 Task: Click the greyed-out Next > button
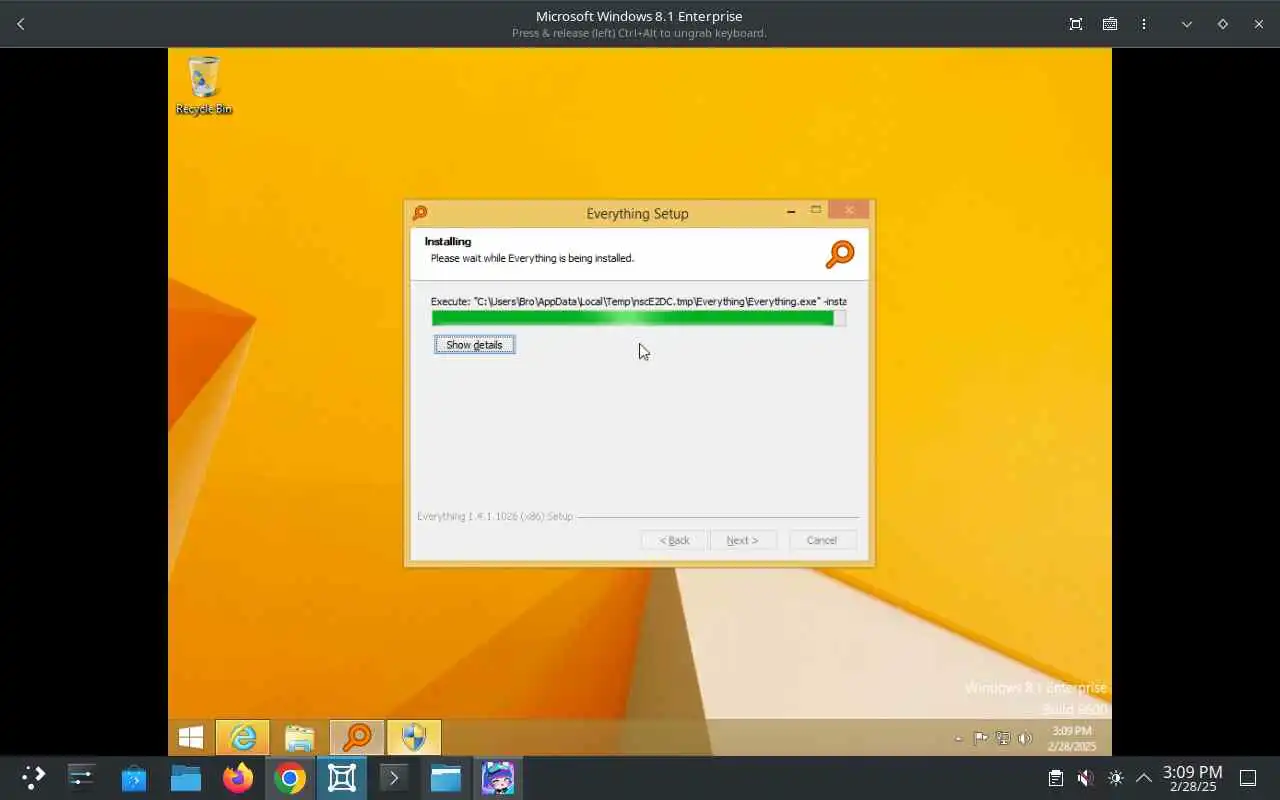click(742, 540)
